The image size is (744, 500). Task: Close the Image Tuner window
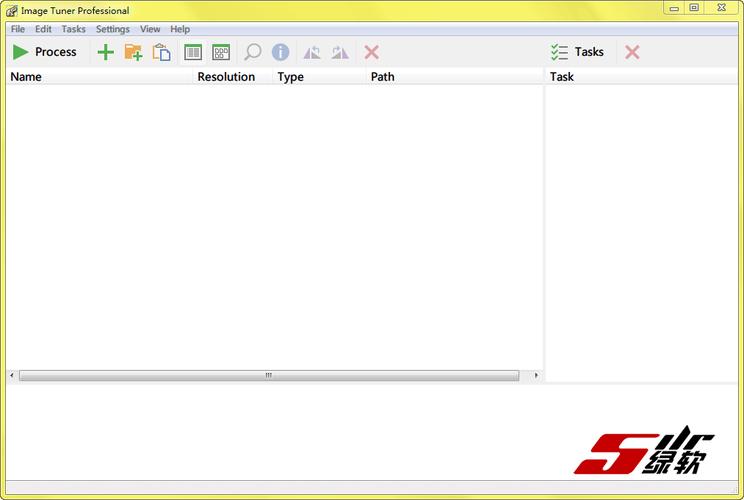pos(721,8)
